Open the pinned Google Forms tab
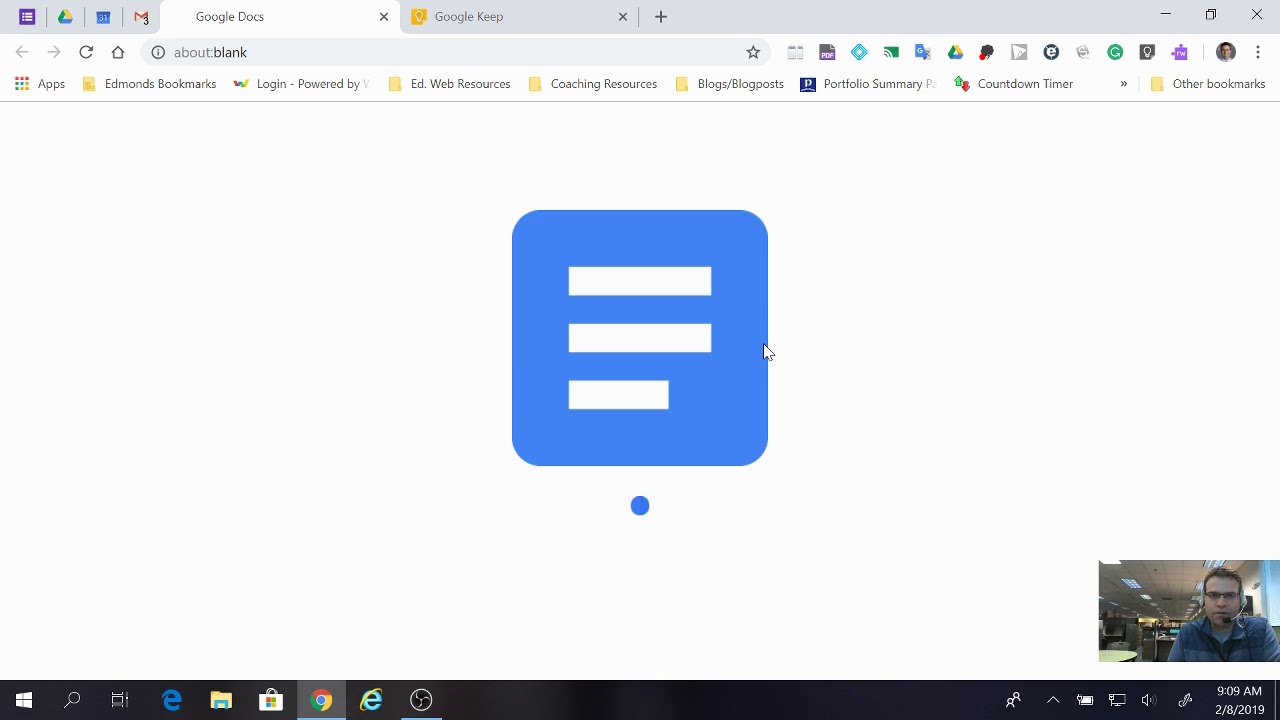This screenshot has width=1280, height=720. 27,17
